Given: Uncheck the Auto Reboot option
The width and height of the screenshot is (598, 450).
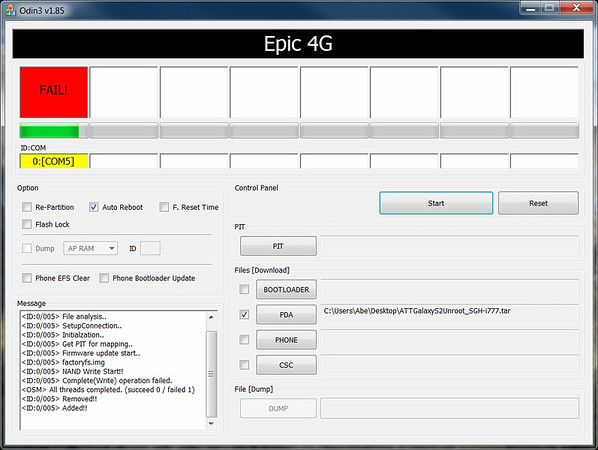Looking at the screenshot, I should [93, 207].
